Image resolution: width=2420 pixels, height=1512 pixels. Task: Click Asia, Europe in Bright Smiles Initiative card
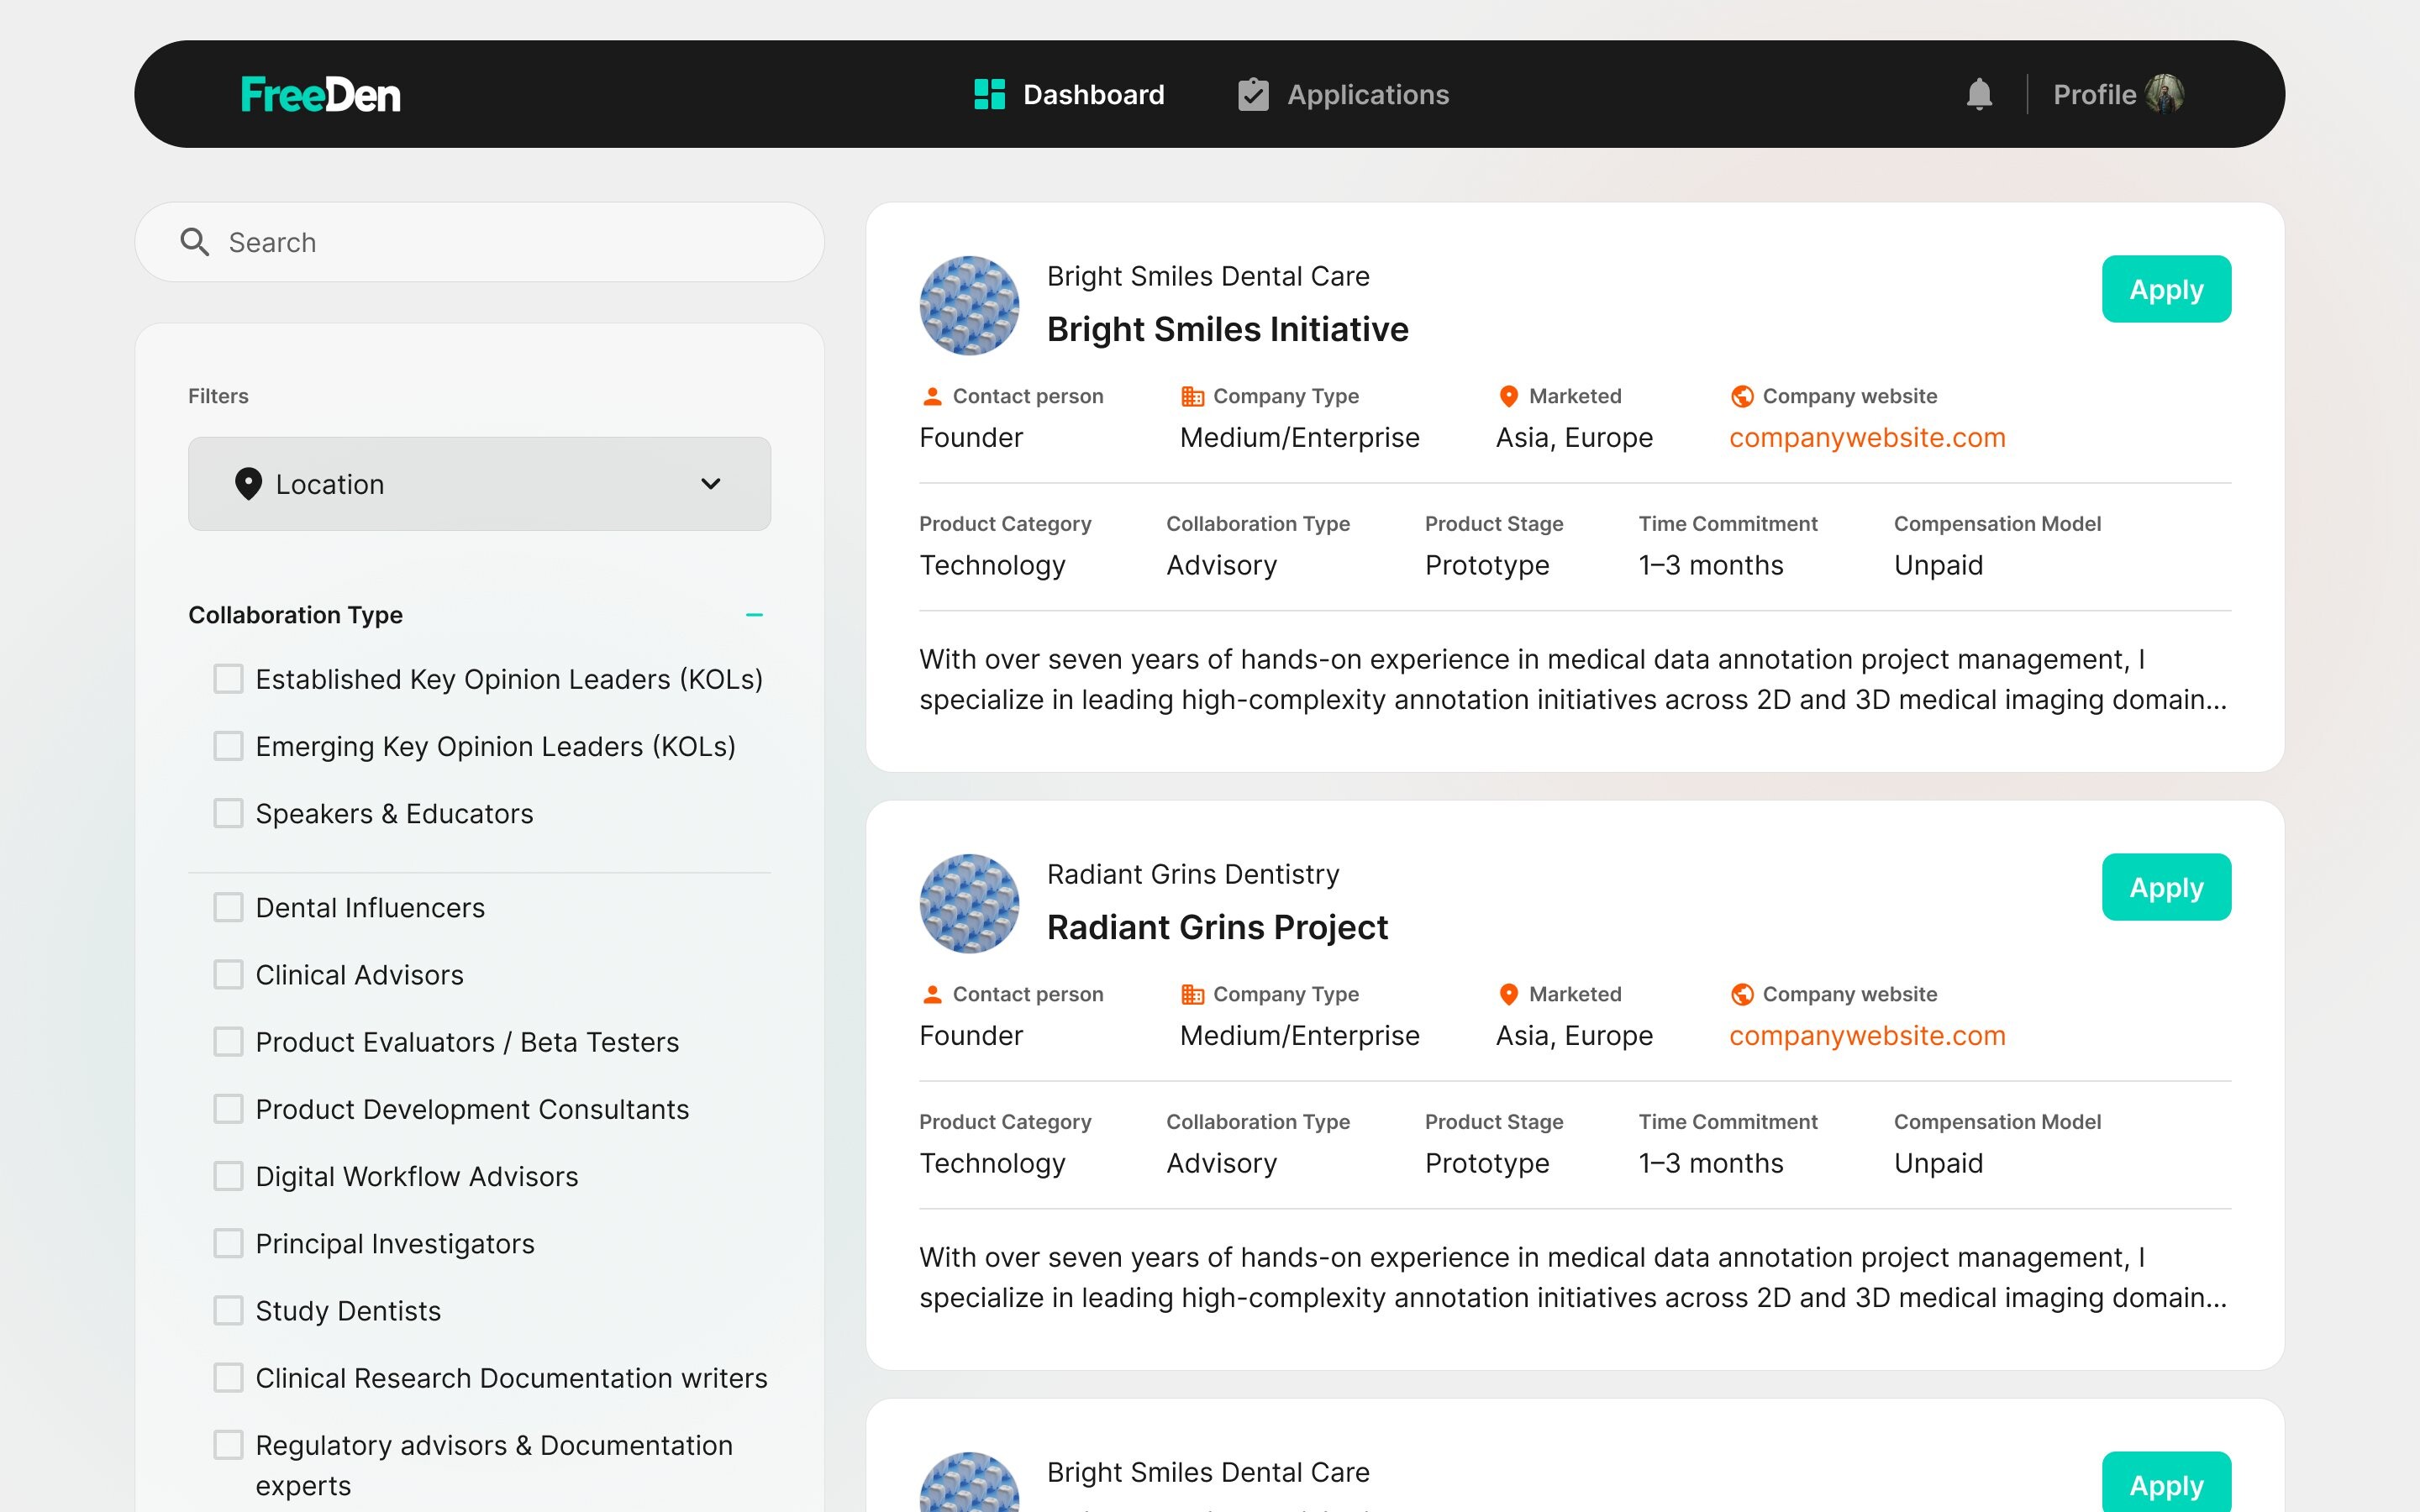(x=1574, y=438)
